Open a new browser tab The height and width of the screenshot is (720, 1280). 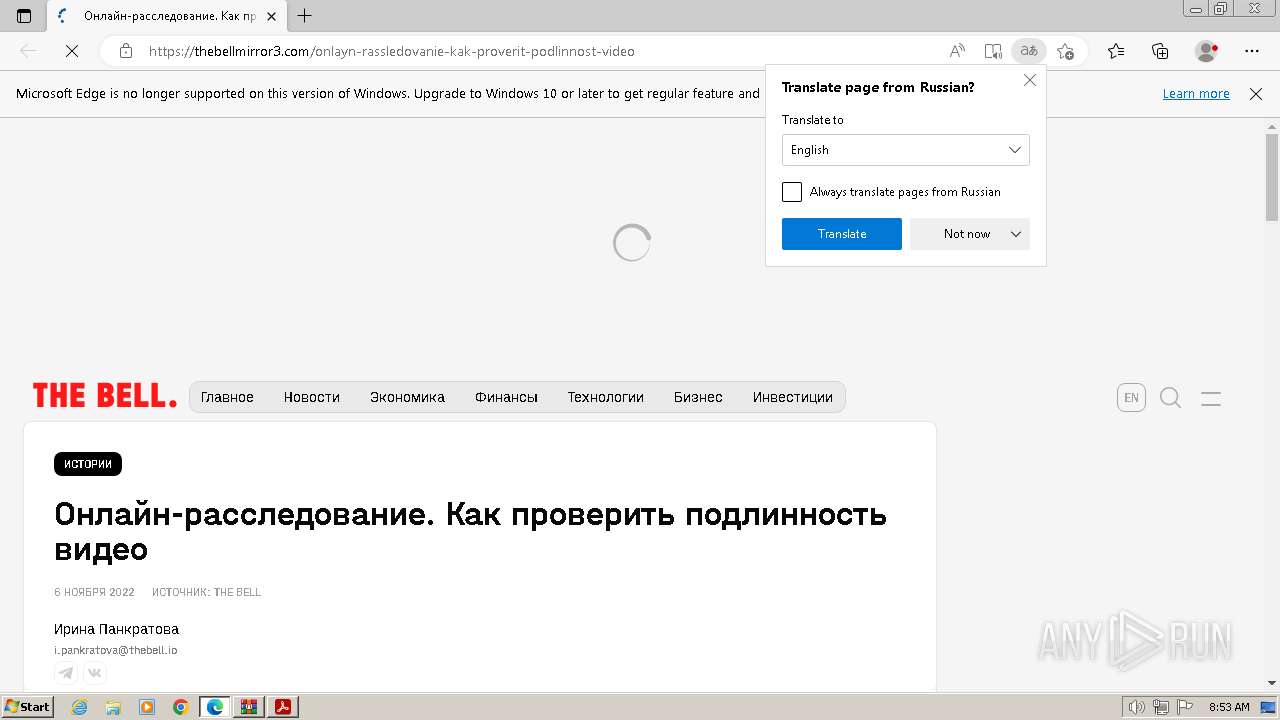coord(305,16)
